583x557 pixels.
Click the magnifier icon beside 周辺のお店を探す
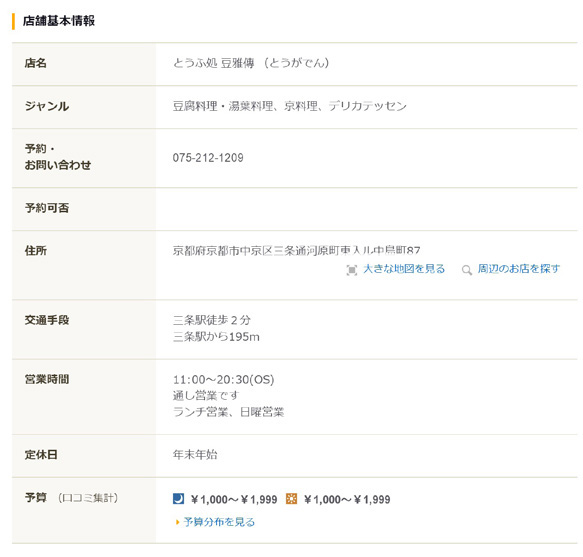[x=467, y=270]
